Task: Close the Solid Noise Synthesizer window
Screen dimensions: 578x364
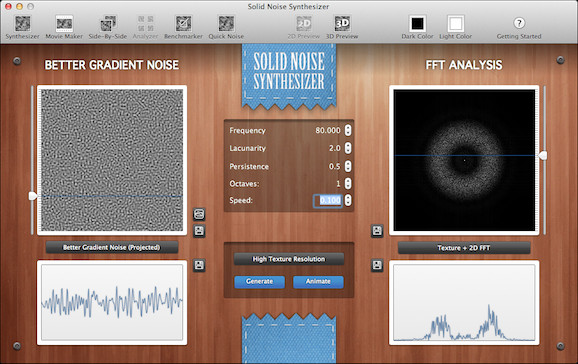Action: 8,6
